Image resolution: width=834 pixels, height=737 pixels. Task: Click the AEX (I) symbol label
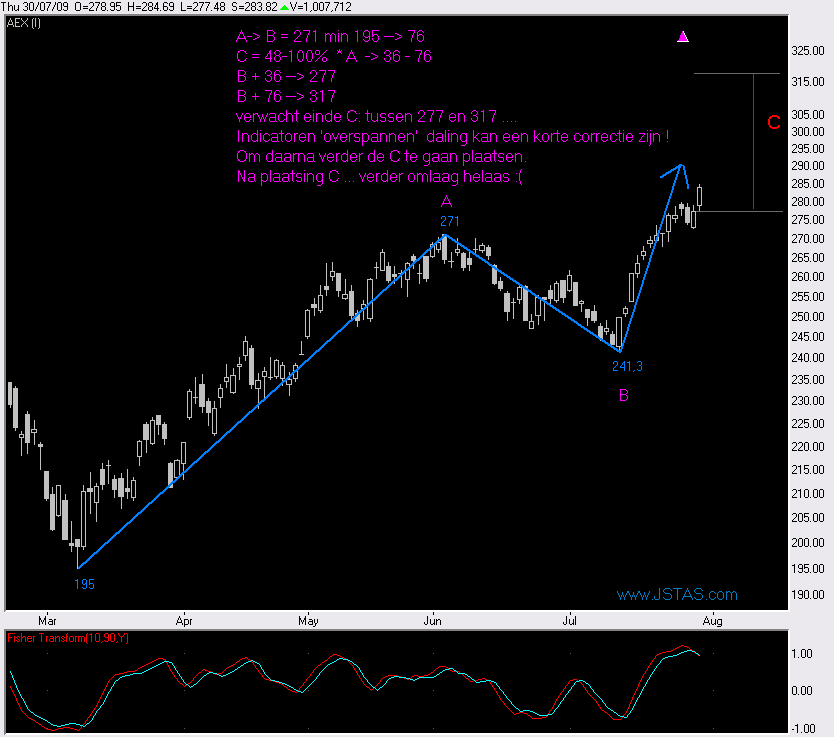[x=22, y=21]
